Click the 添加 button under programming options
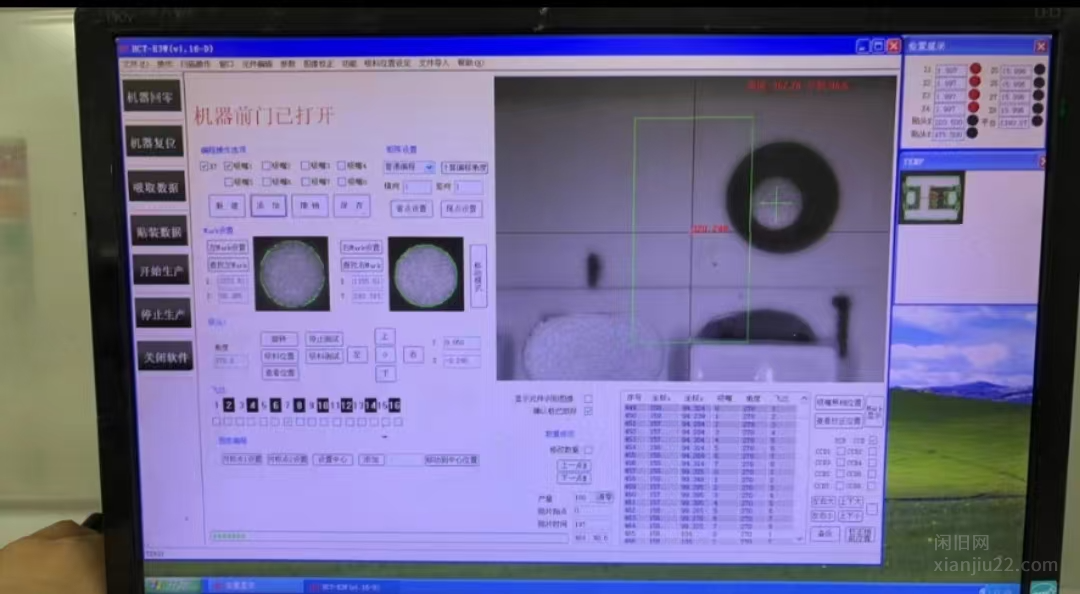This screenshot has width=1080, height=594. pos(267,206)
